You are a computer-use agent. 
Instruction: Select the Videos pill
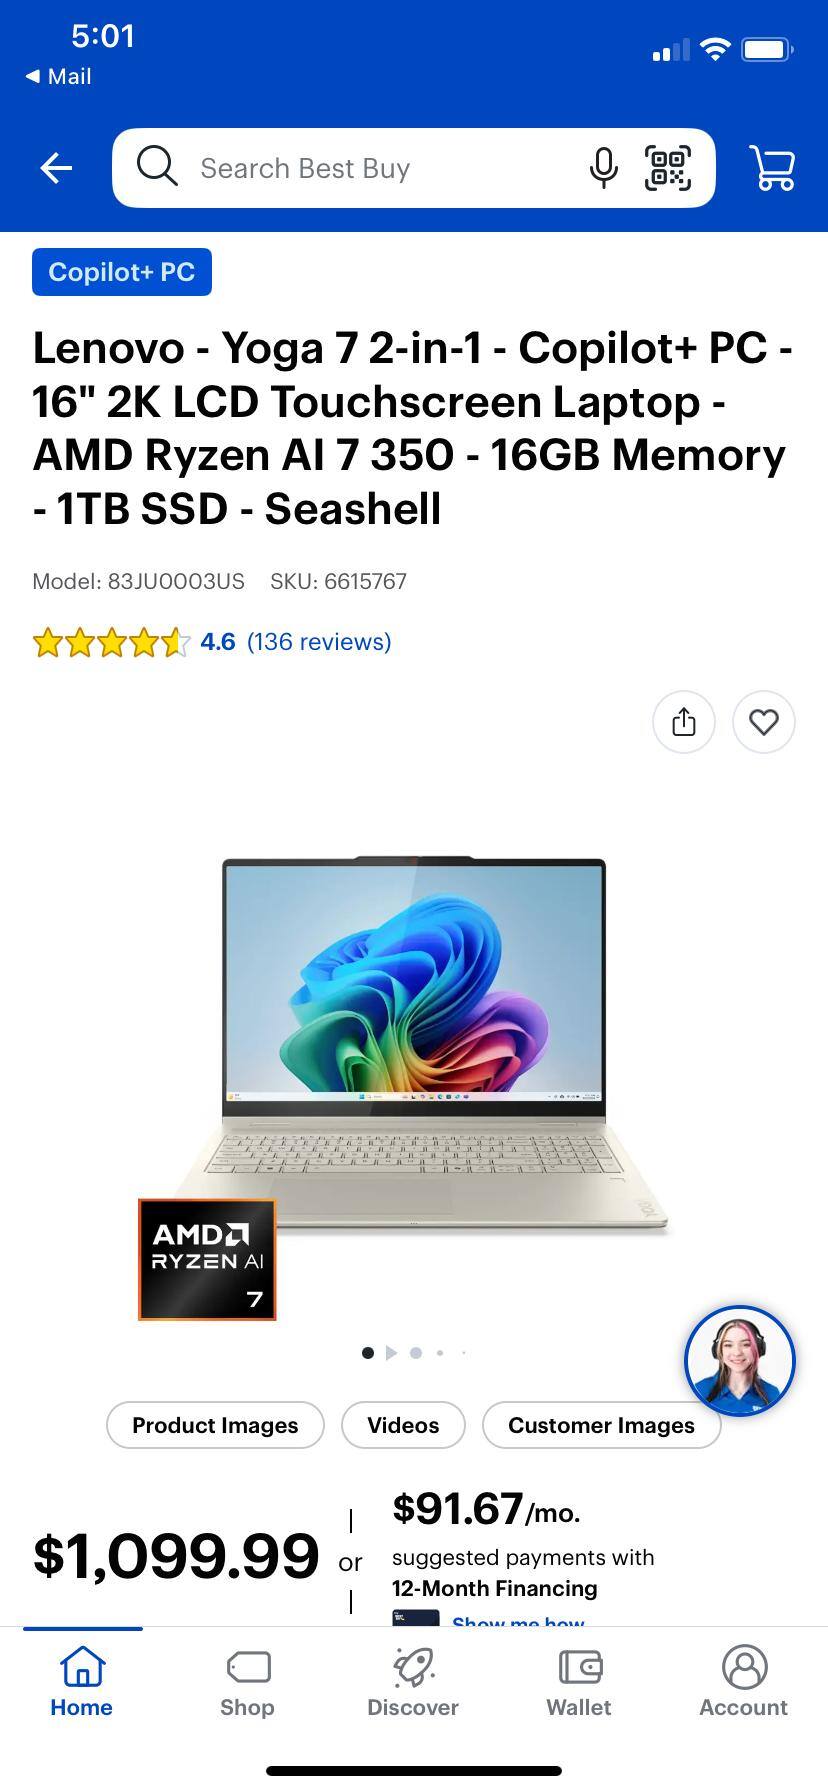tap(403, 1425)
